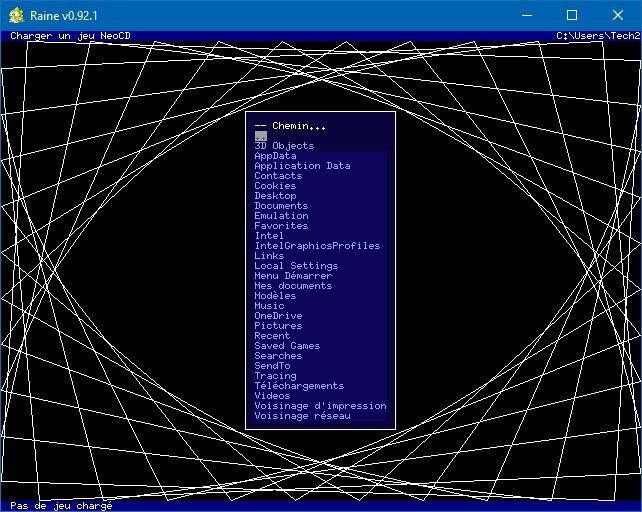Open the Music folder

coord(269,306)
